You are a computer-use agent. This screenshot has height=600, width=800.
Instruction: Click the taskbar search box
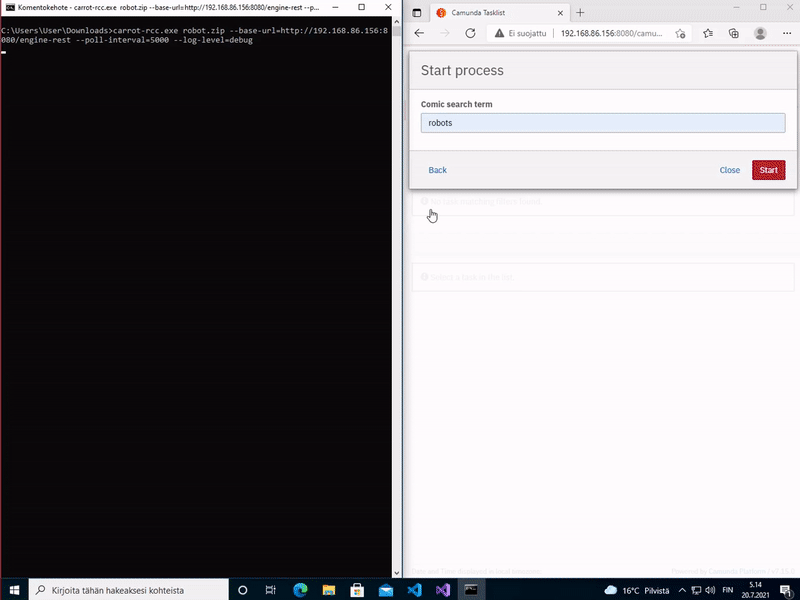pos(129,590)
